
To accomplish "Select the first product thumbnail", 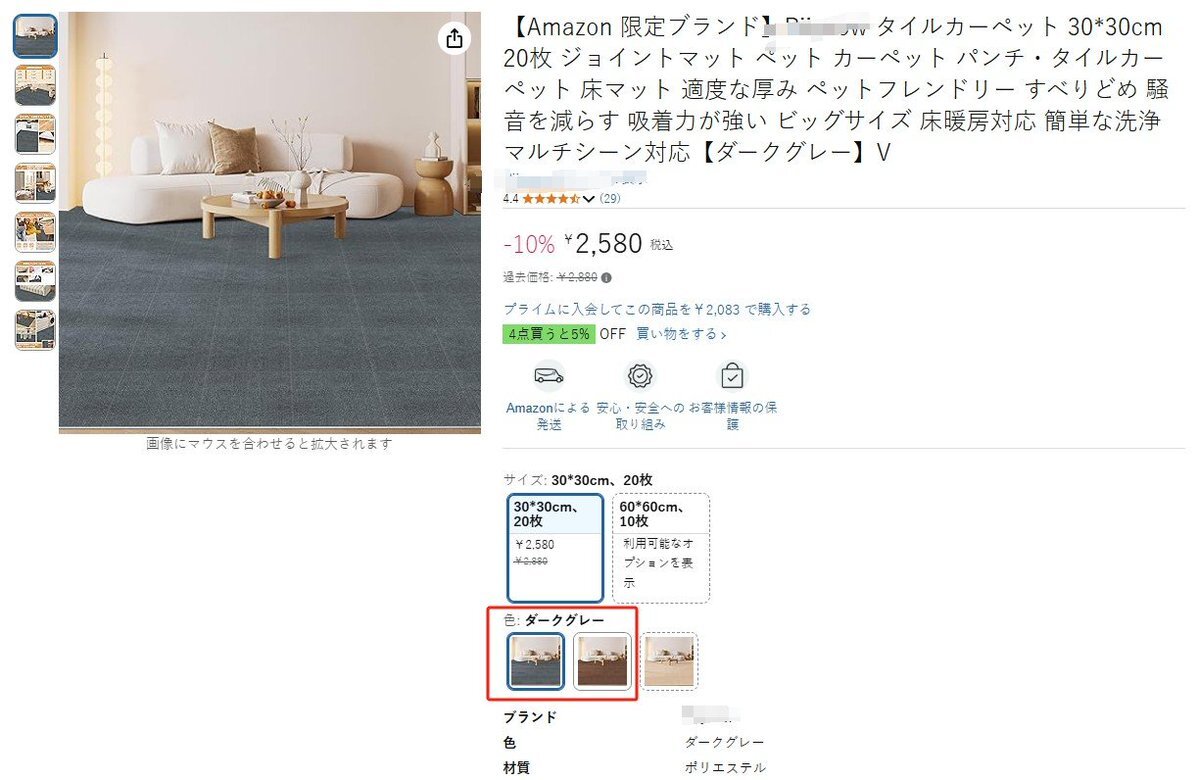I will (x=35, y=36).
